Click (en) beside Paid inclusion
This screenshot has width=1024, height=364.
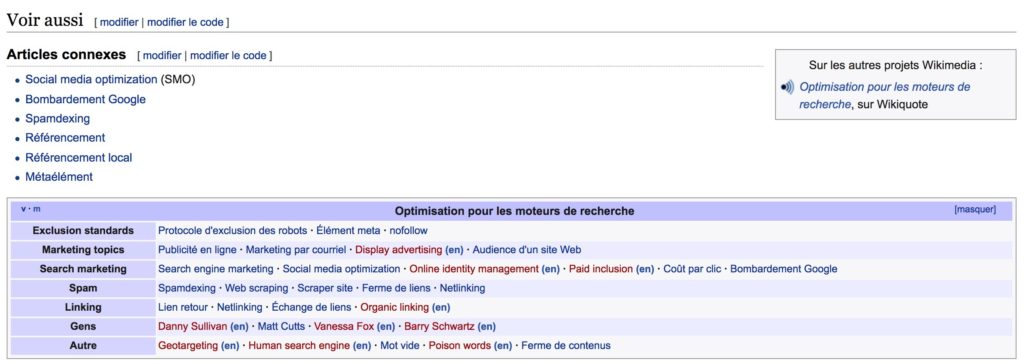point(645,269)
